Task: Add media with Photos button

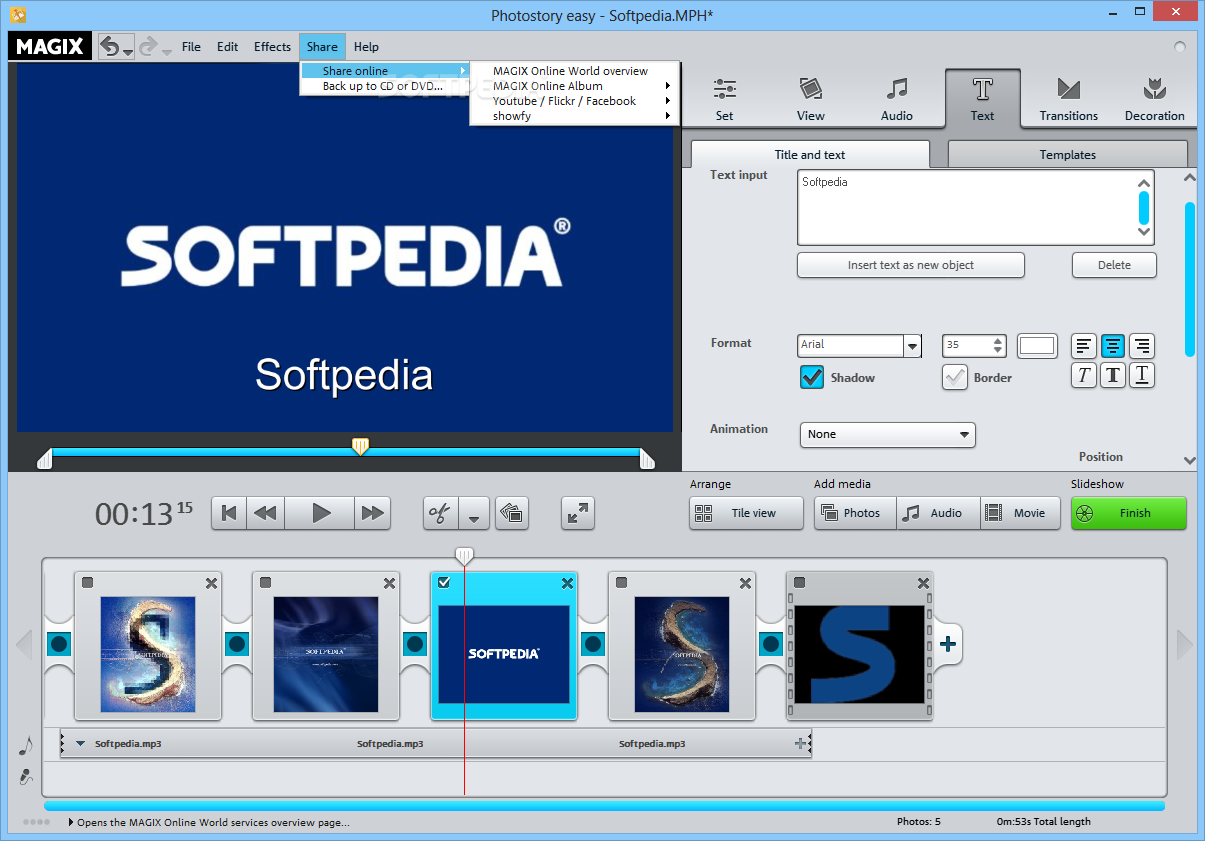Action: coord(855,513)
